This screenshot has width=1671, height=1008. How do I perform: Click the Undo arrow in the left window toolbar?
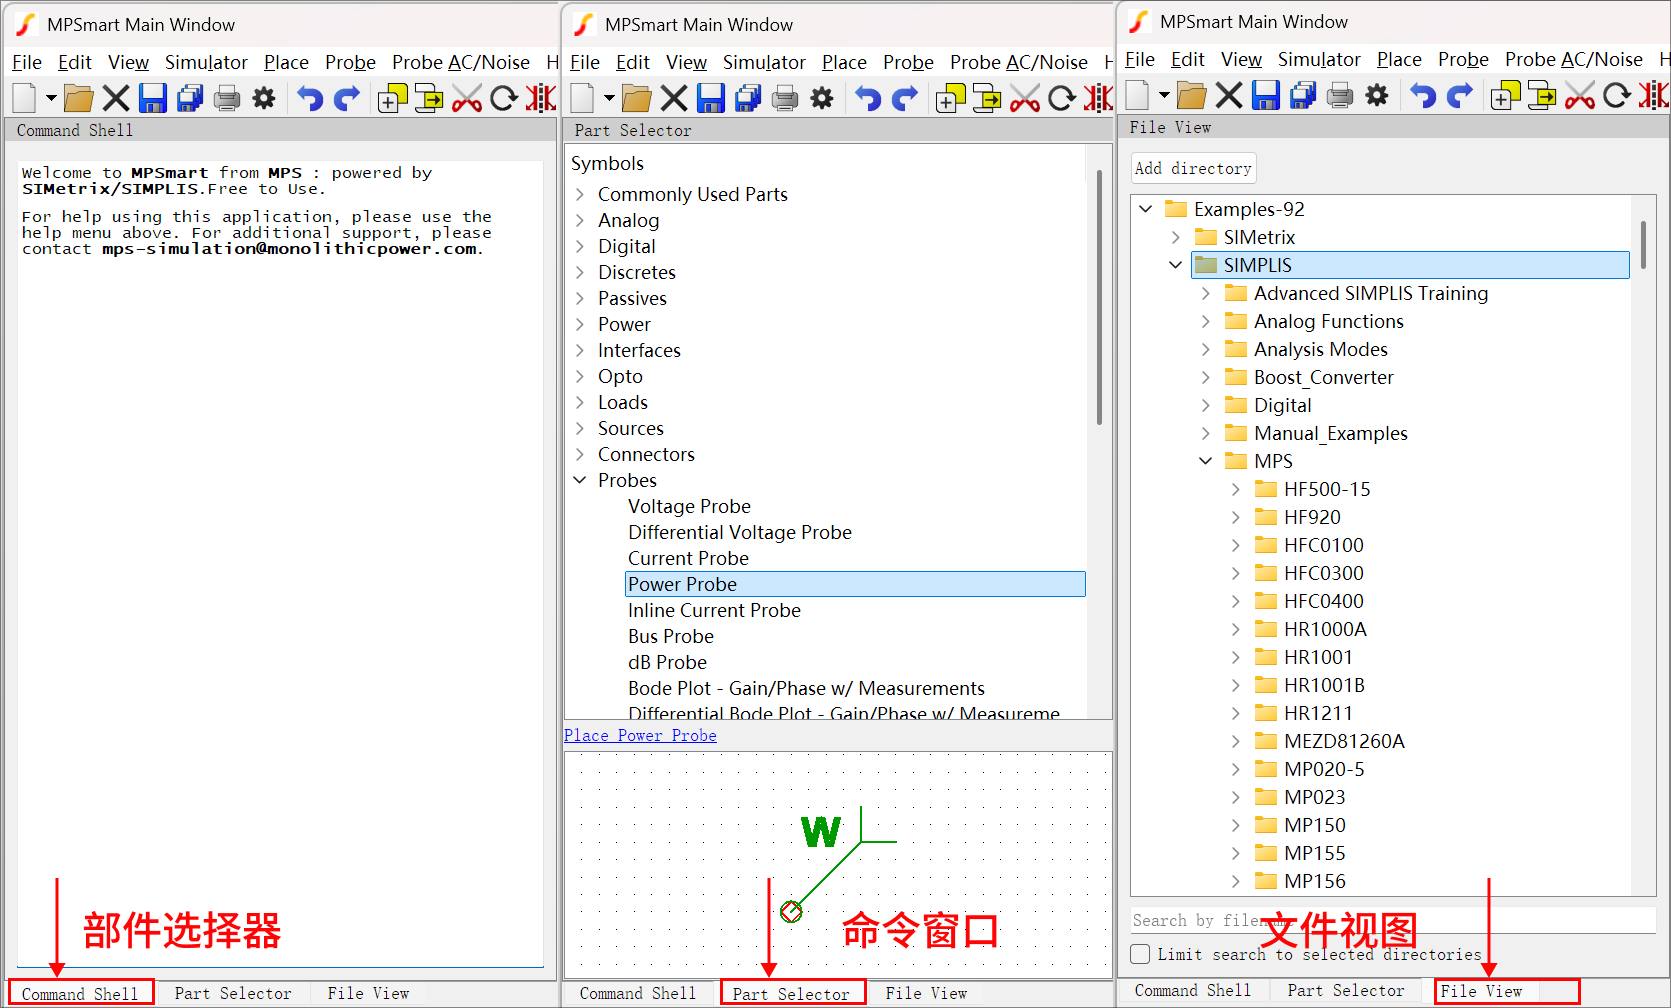[x=310, y=98]
